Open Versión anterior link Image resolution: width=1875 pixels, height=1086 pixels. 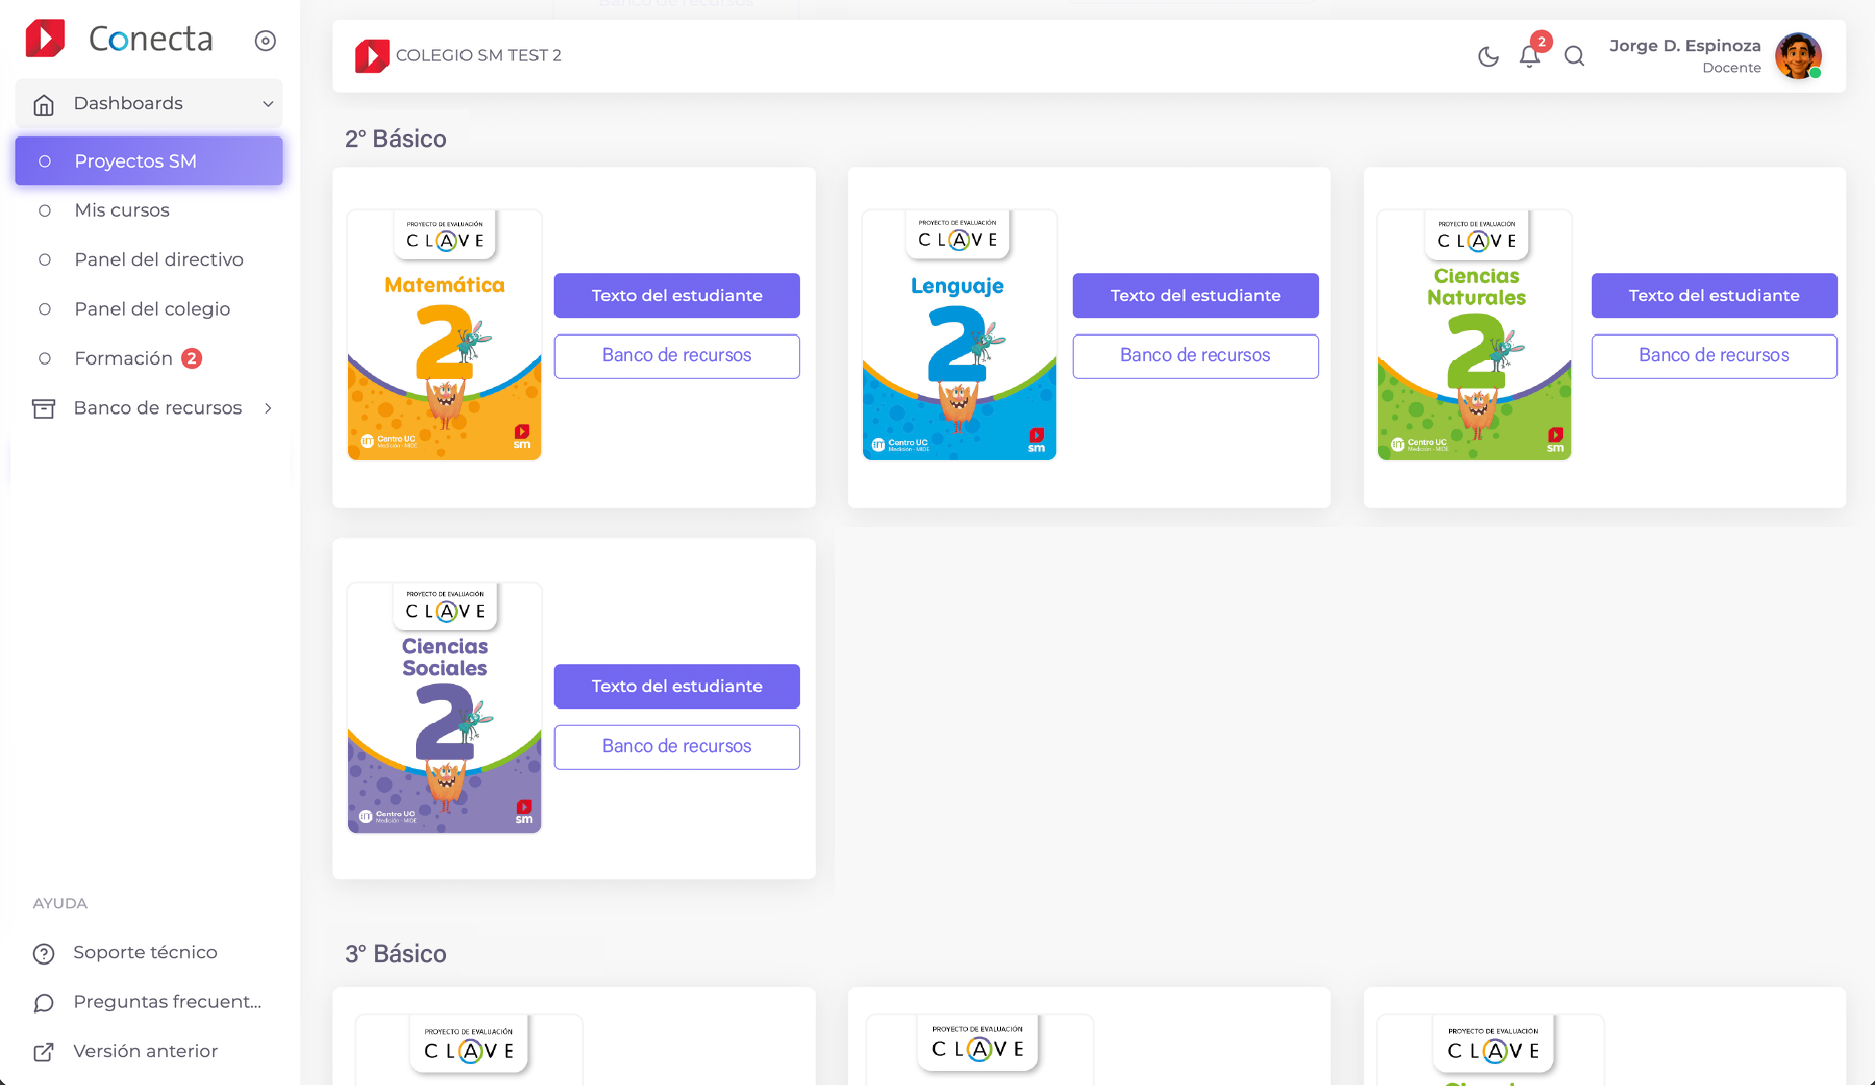pos(145,1051)
